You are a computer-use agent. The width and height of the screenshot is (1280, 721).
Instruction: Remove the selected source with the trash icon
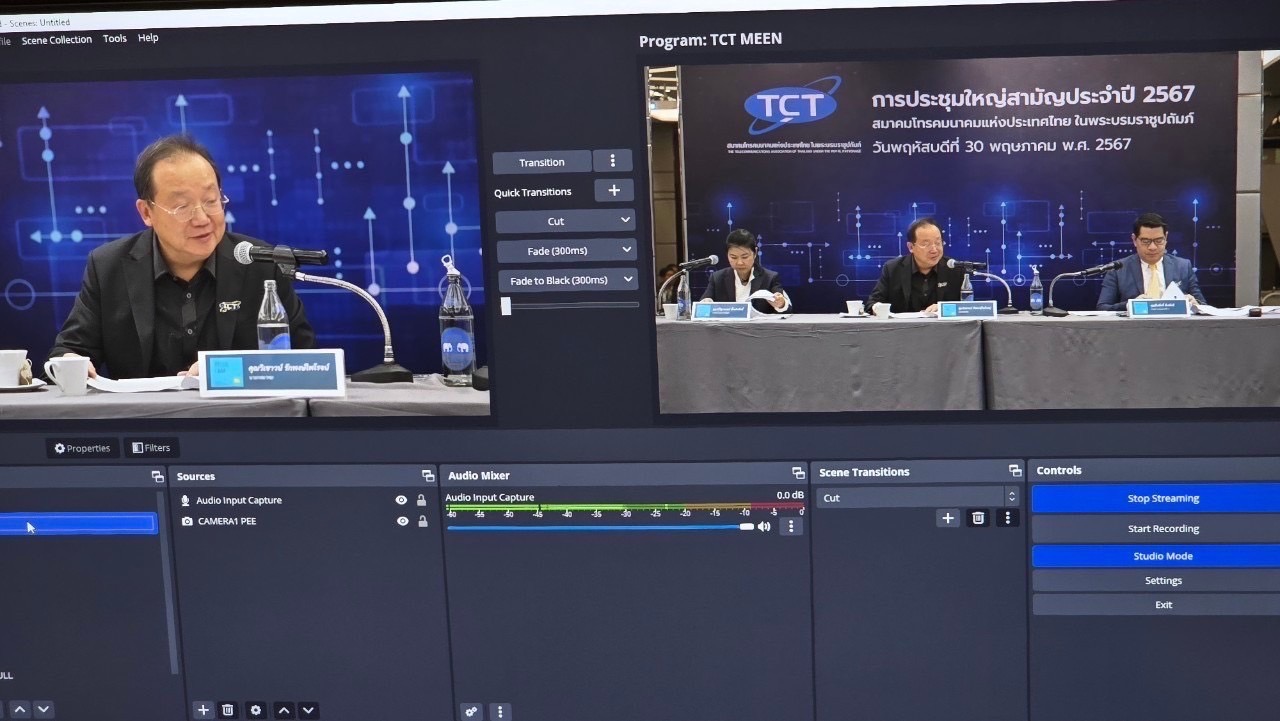pyautogui.click(x=228, y=710)
